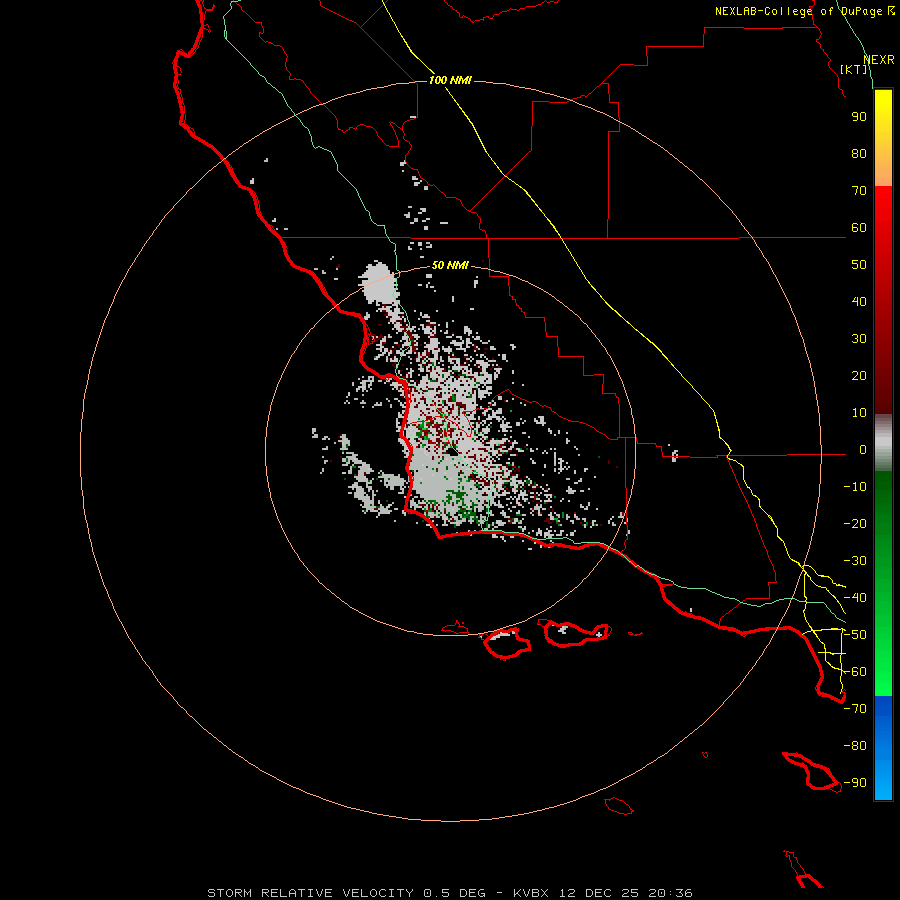Select the positive 20 scale value
Viewport: 900px width, 900px height.
coord(859,375)
